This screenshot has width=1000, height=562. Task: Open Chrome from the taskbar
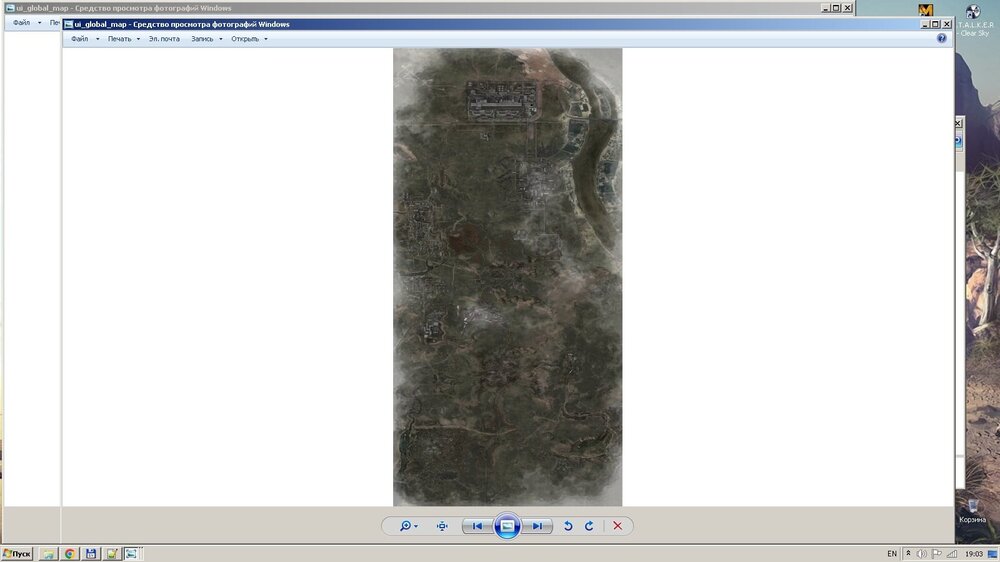[70, 553]
